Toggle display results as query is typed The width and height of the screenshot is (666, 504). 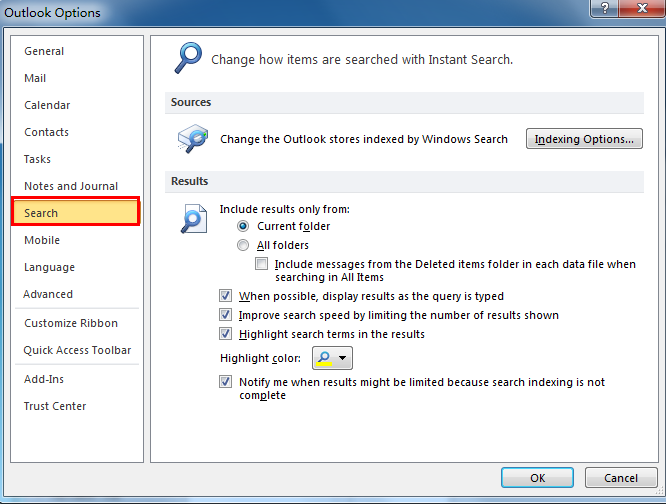[225, 296]
